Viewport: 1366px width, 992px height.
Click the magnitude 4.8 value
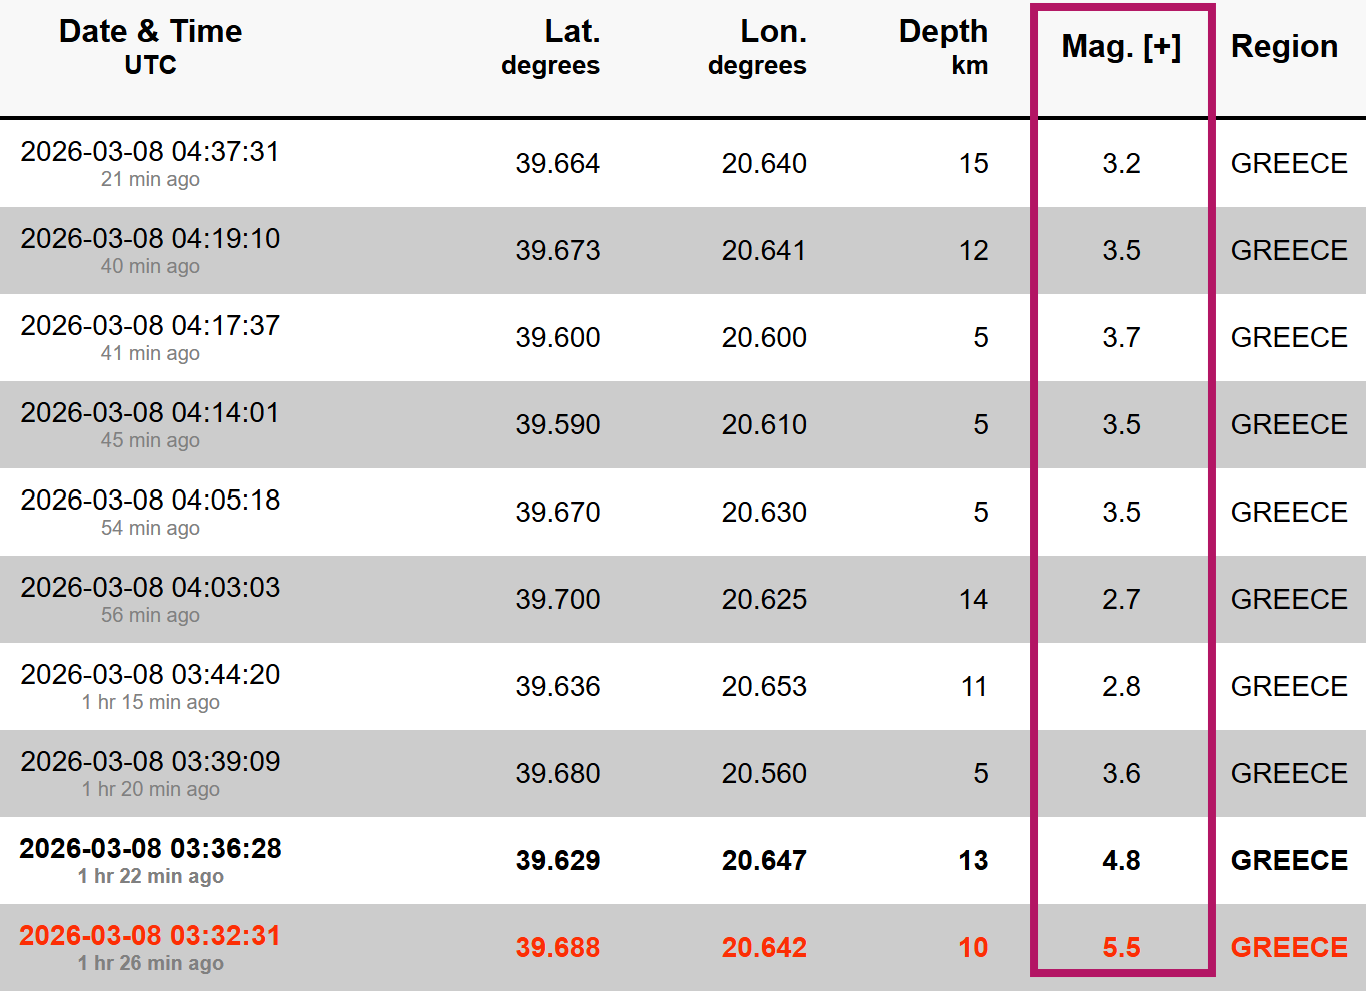(x=1121, y=861)
